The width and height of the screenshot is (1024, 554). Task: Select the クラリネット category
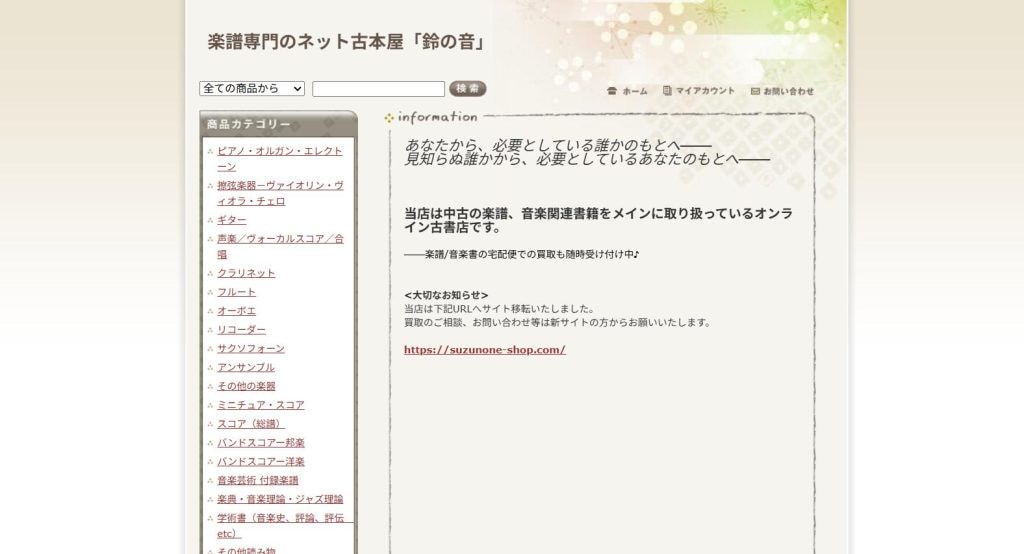click(x=246, y=273)
